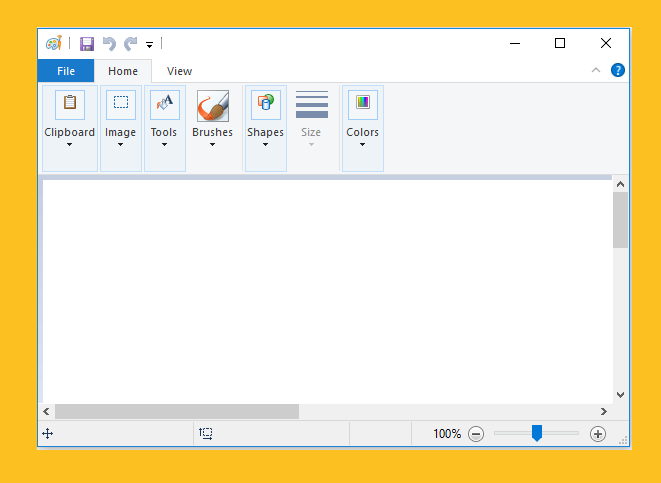Click the Clipboard label
Image resolution: width=661 pixels, height=483 pixels.
tap(70, 132)
